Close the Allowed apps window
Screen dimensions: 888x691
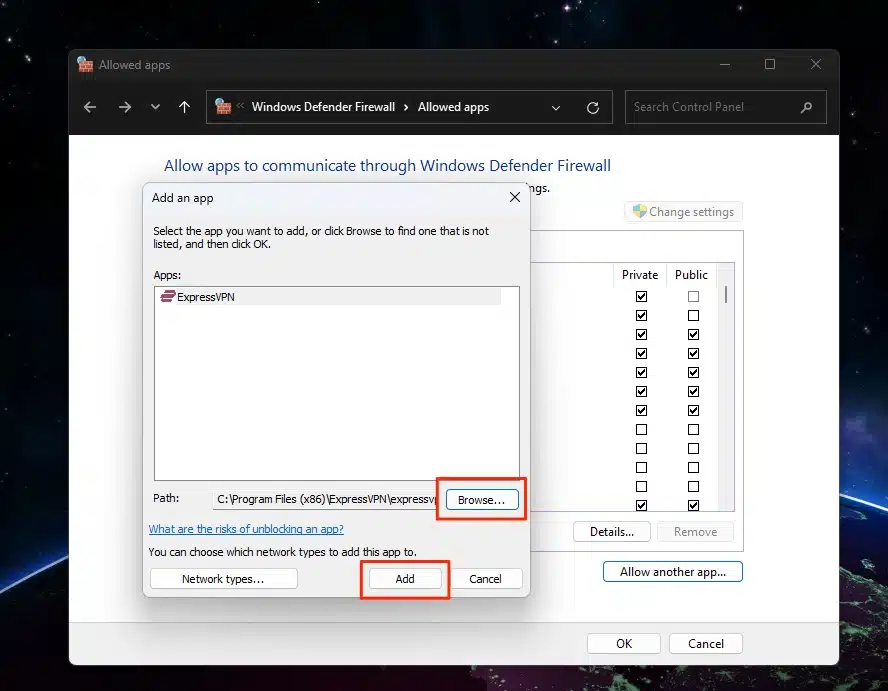click(x=816, y=65)
